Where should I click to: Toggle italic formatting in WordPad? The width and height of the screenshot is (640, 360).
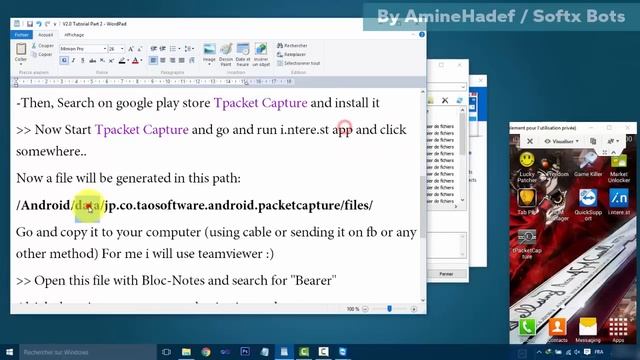click(73, 60)
